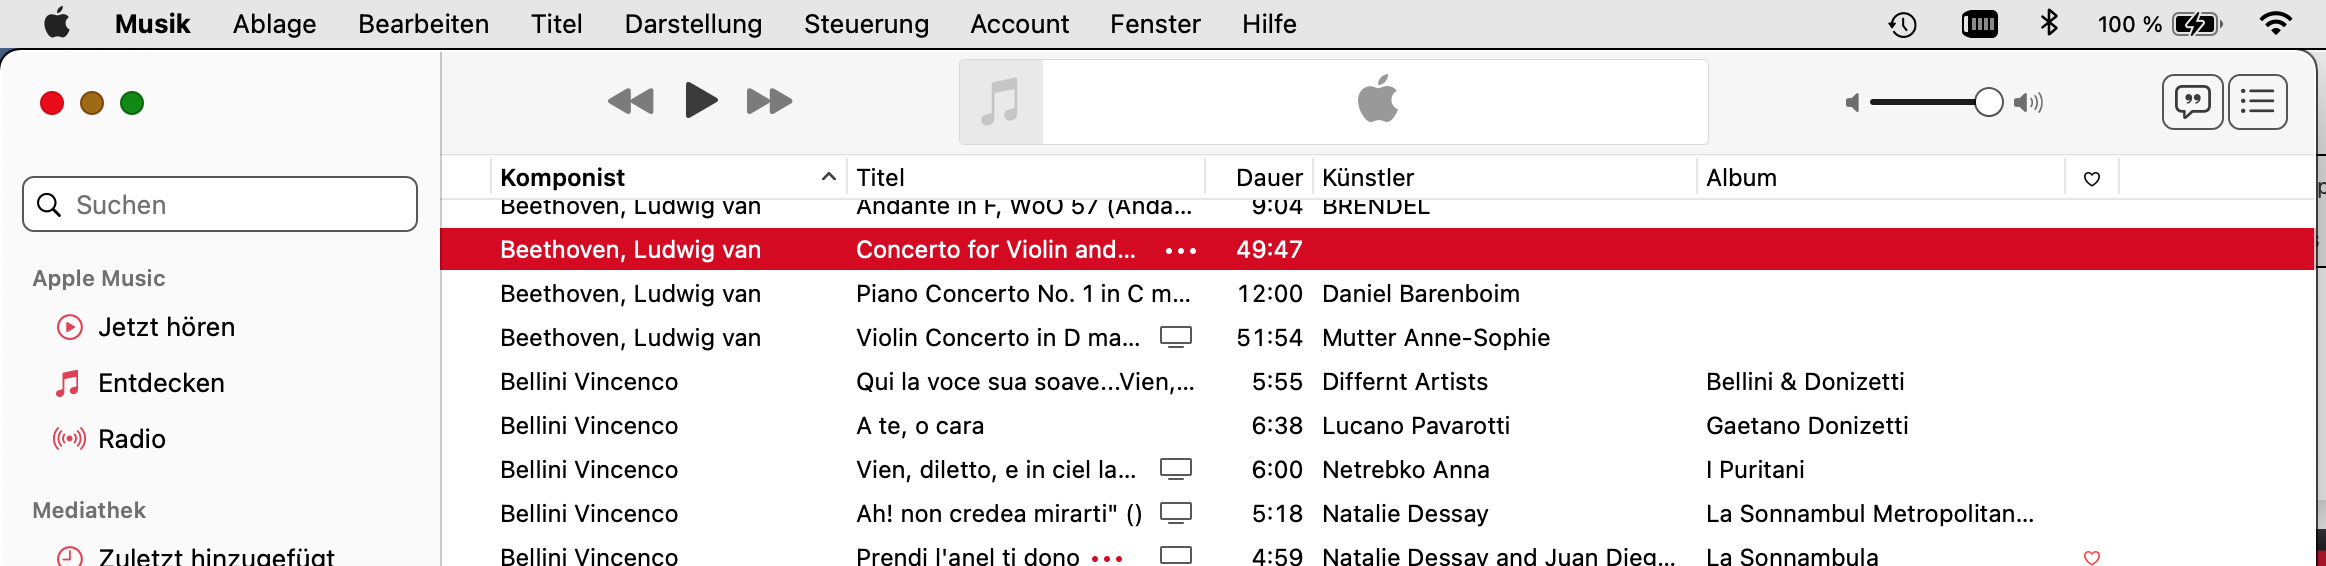This screenshot has height=566, width=2326.
Task: Adjust the volume slider knob
Action: 1989,102
